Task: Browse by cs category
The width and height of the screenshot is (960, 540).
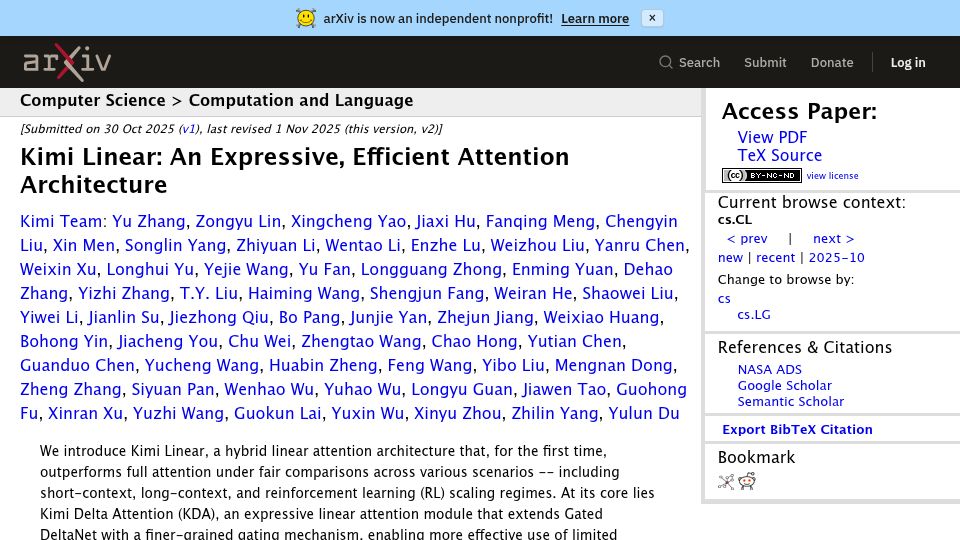Action: click(x=724, y=299)
